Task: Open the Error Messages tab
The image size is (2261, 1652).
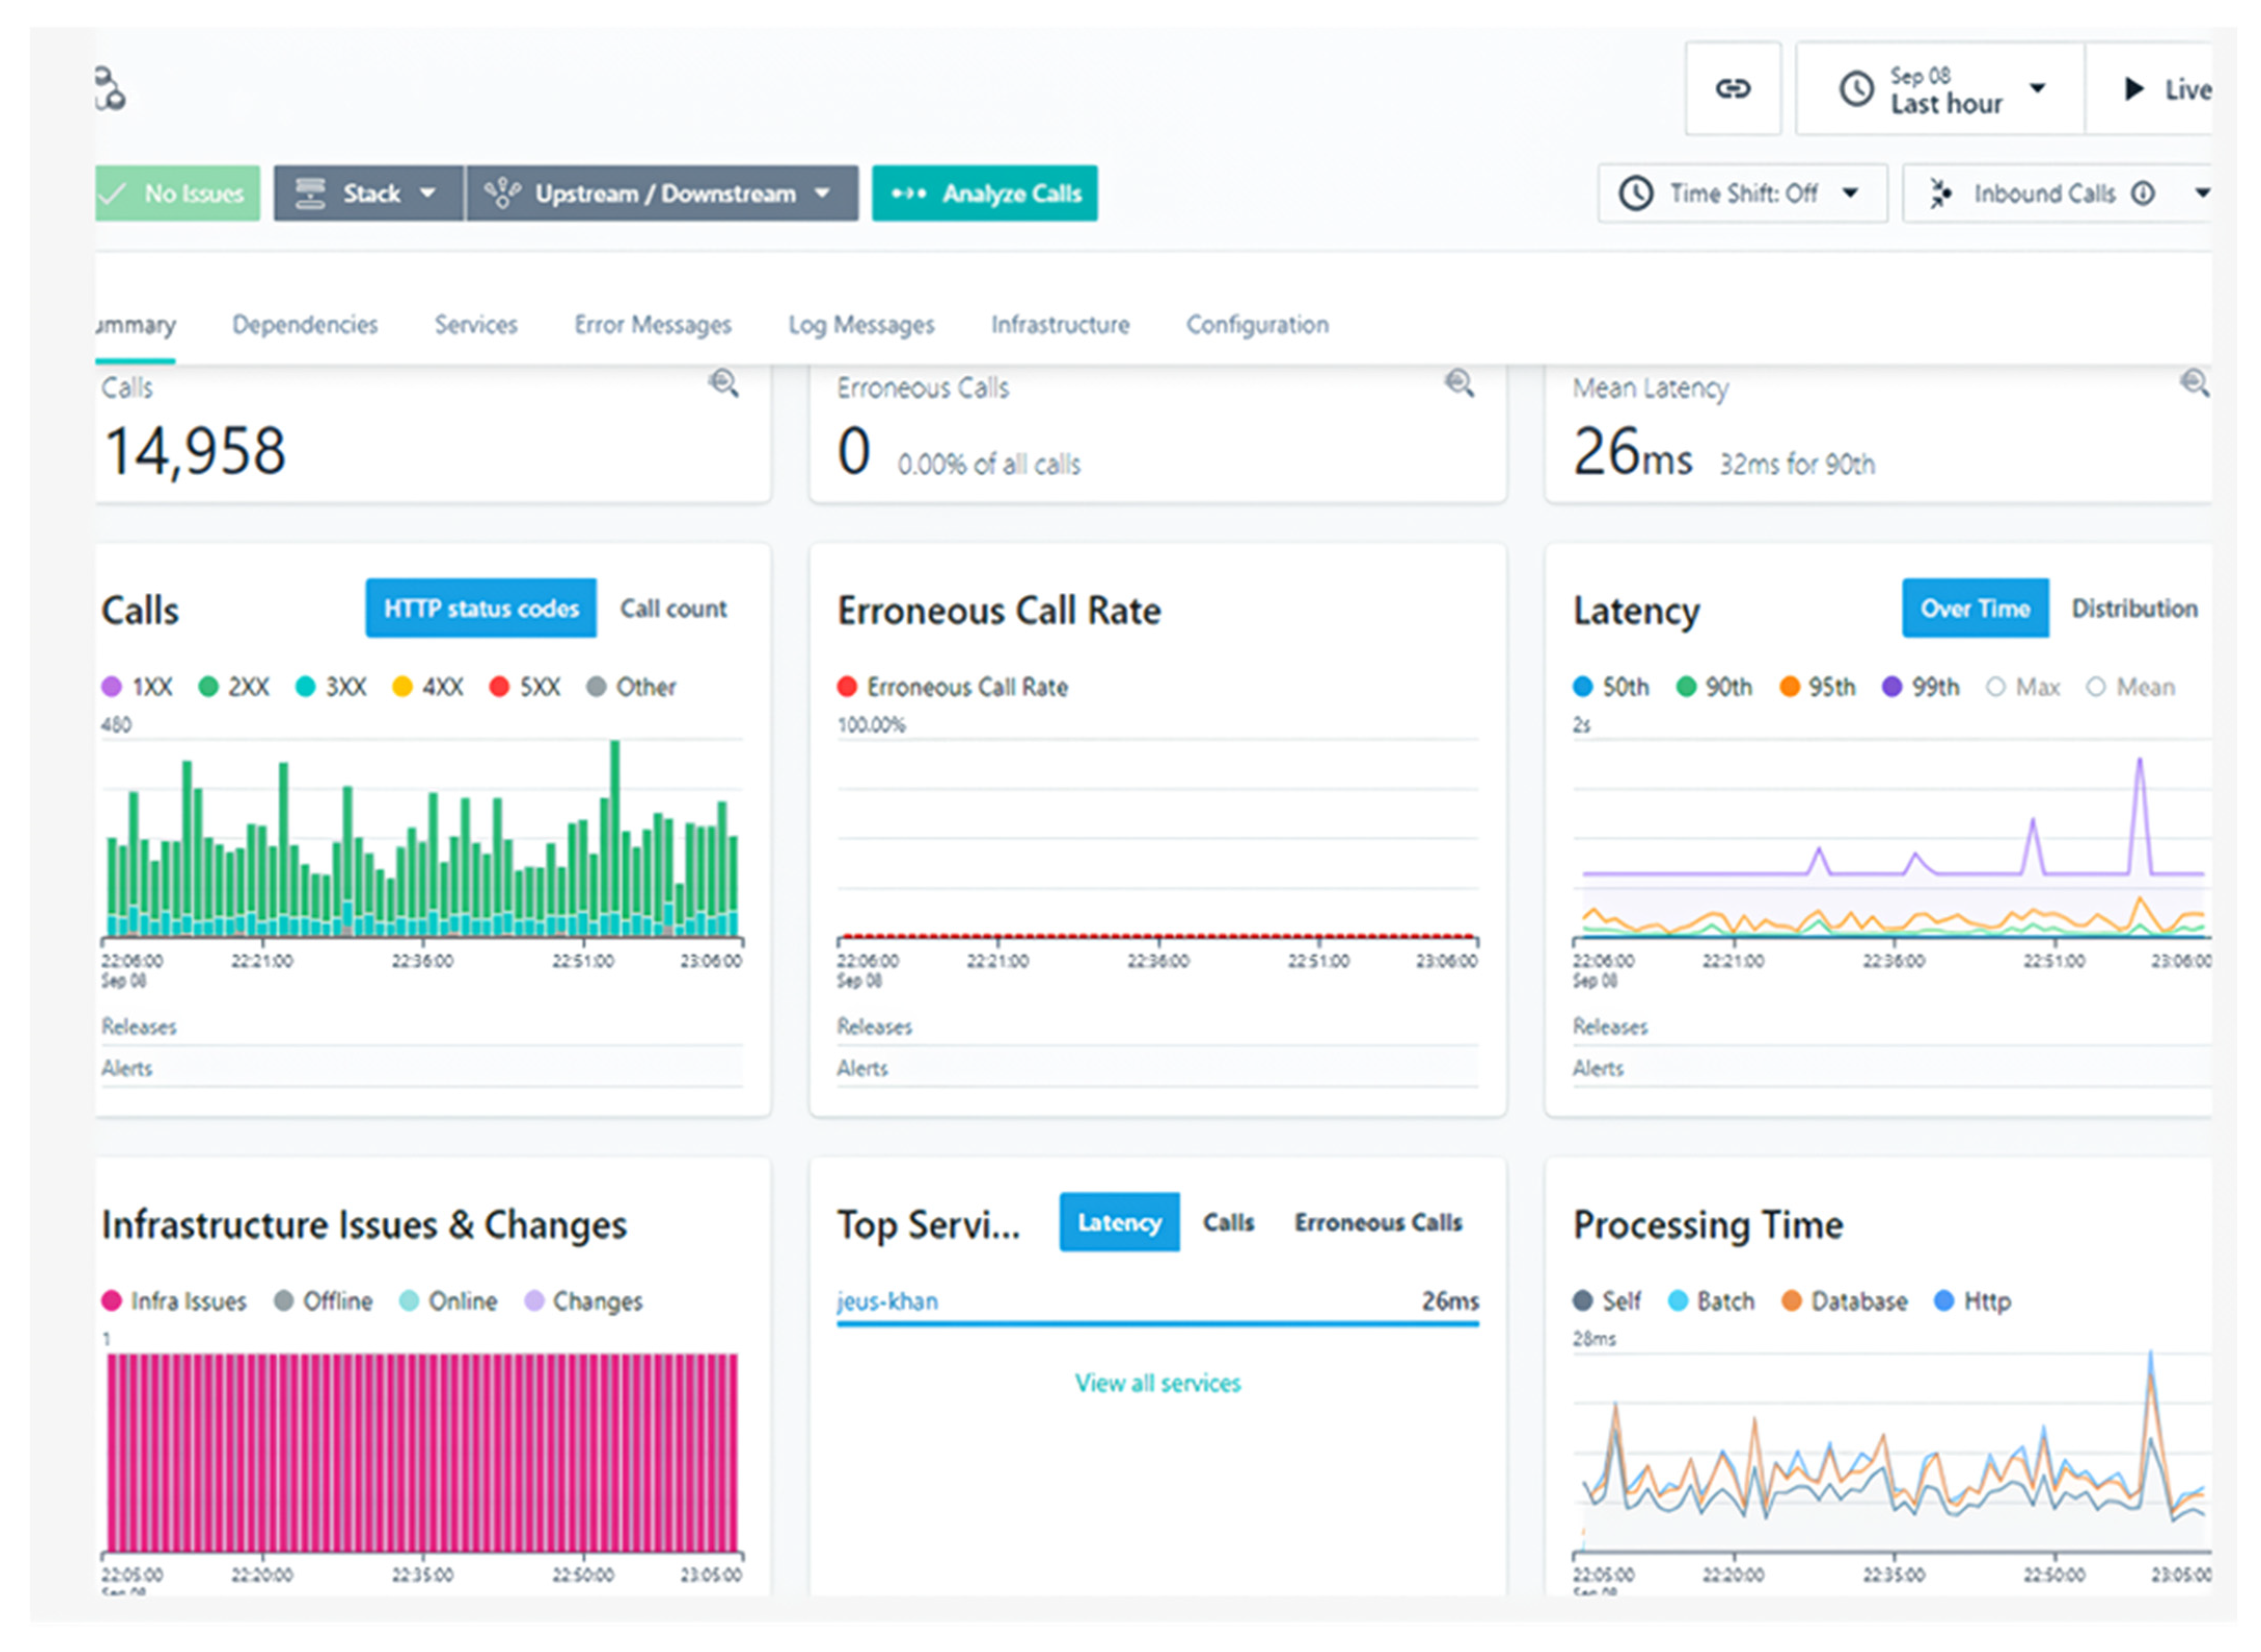Action: [x=652, y=325]
